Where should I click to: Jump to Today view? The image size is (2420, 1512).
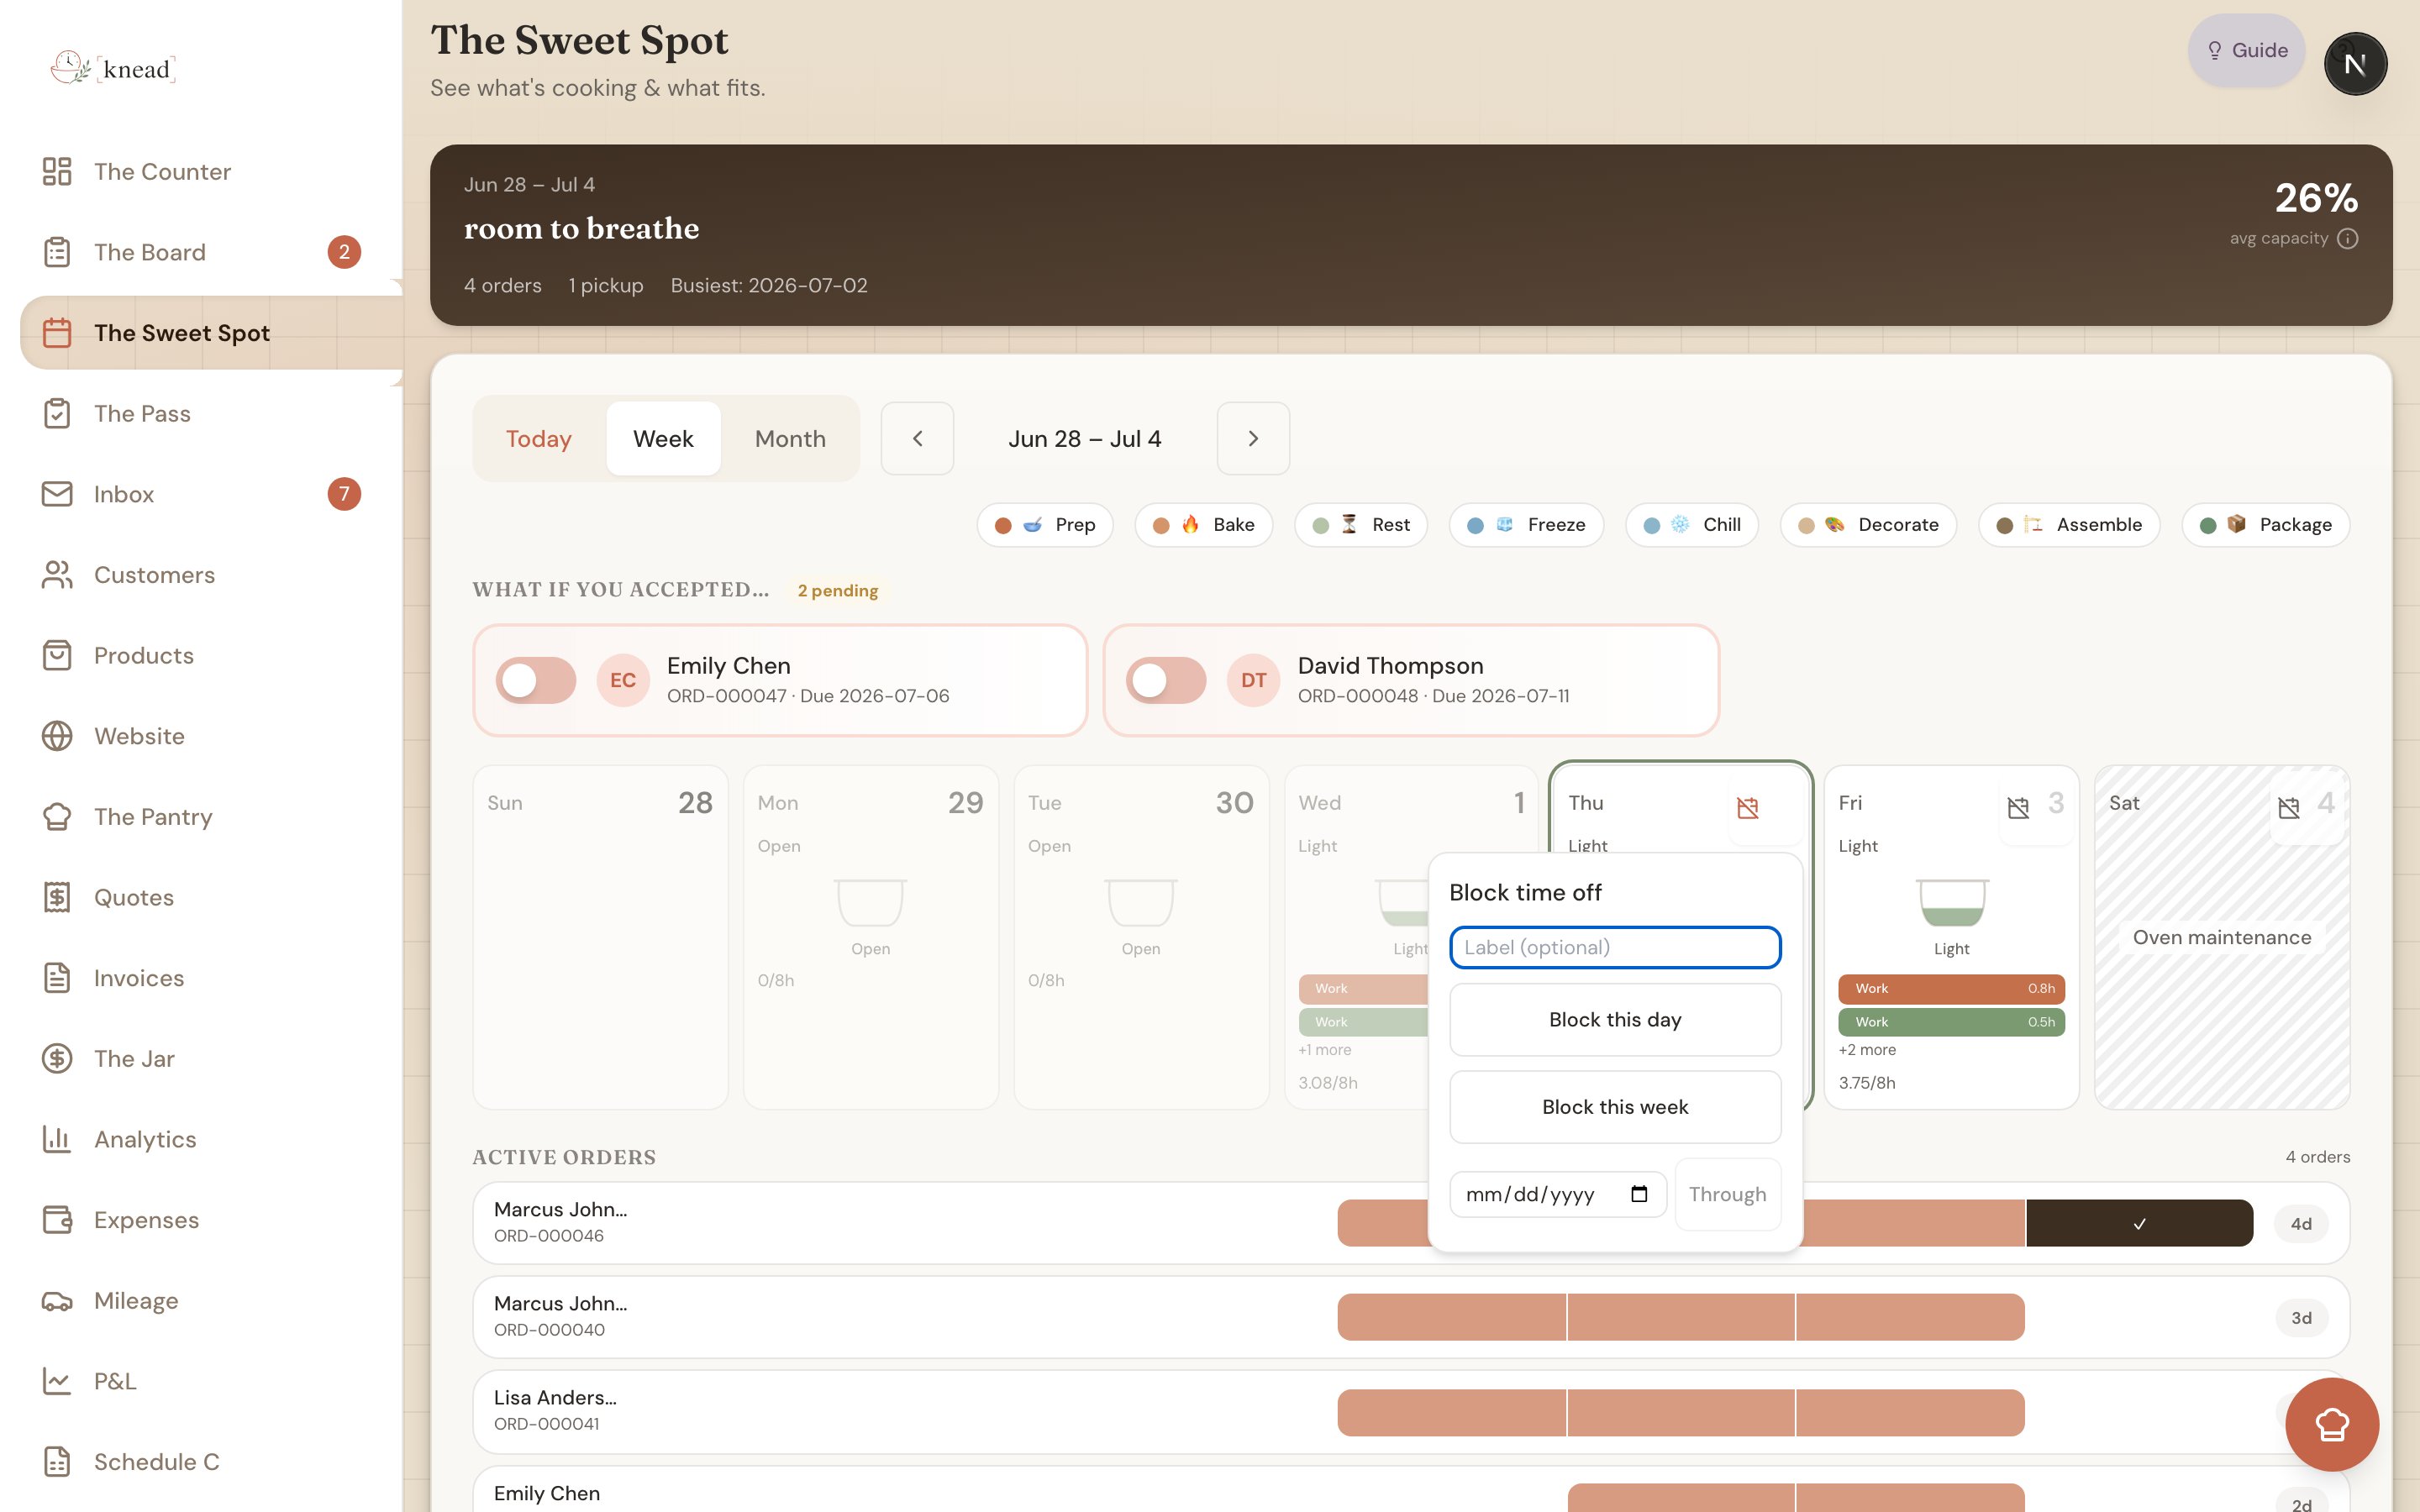pos(538,438)
